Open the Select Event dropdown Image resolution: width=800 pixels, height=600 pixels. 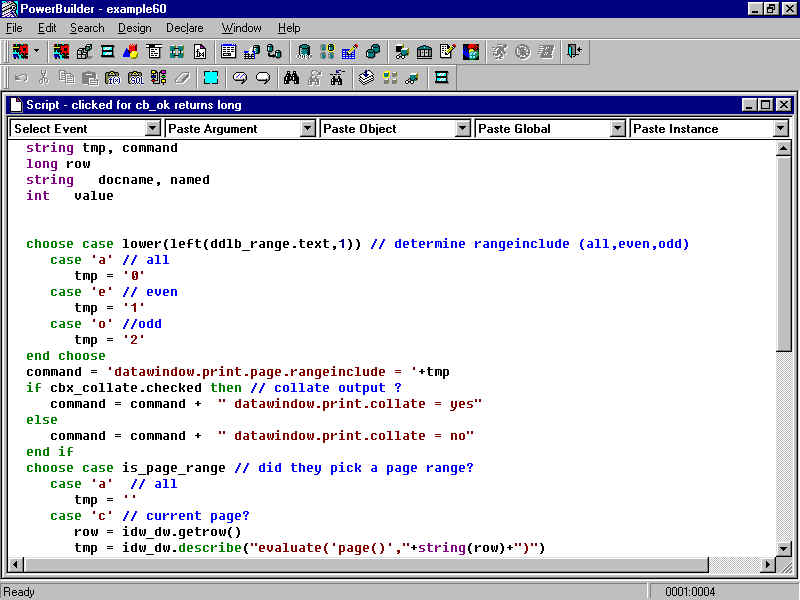click(153, 128)
